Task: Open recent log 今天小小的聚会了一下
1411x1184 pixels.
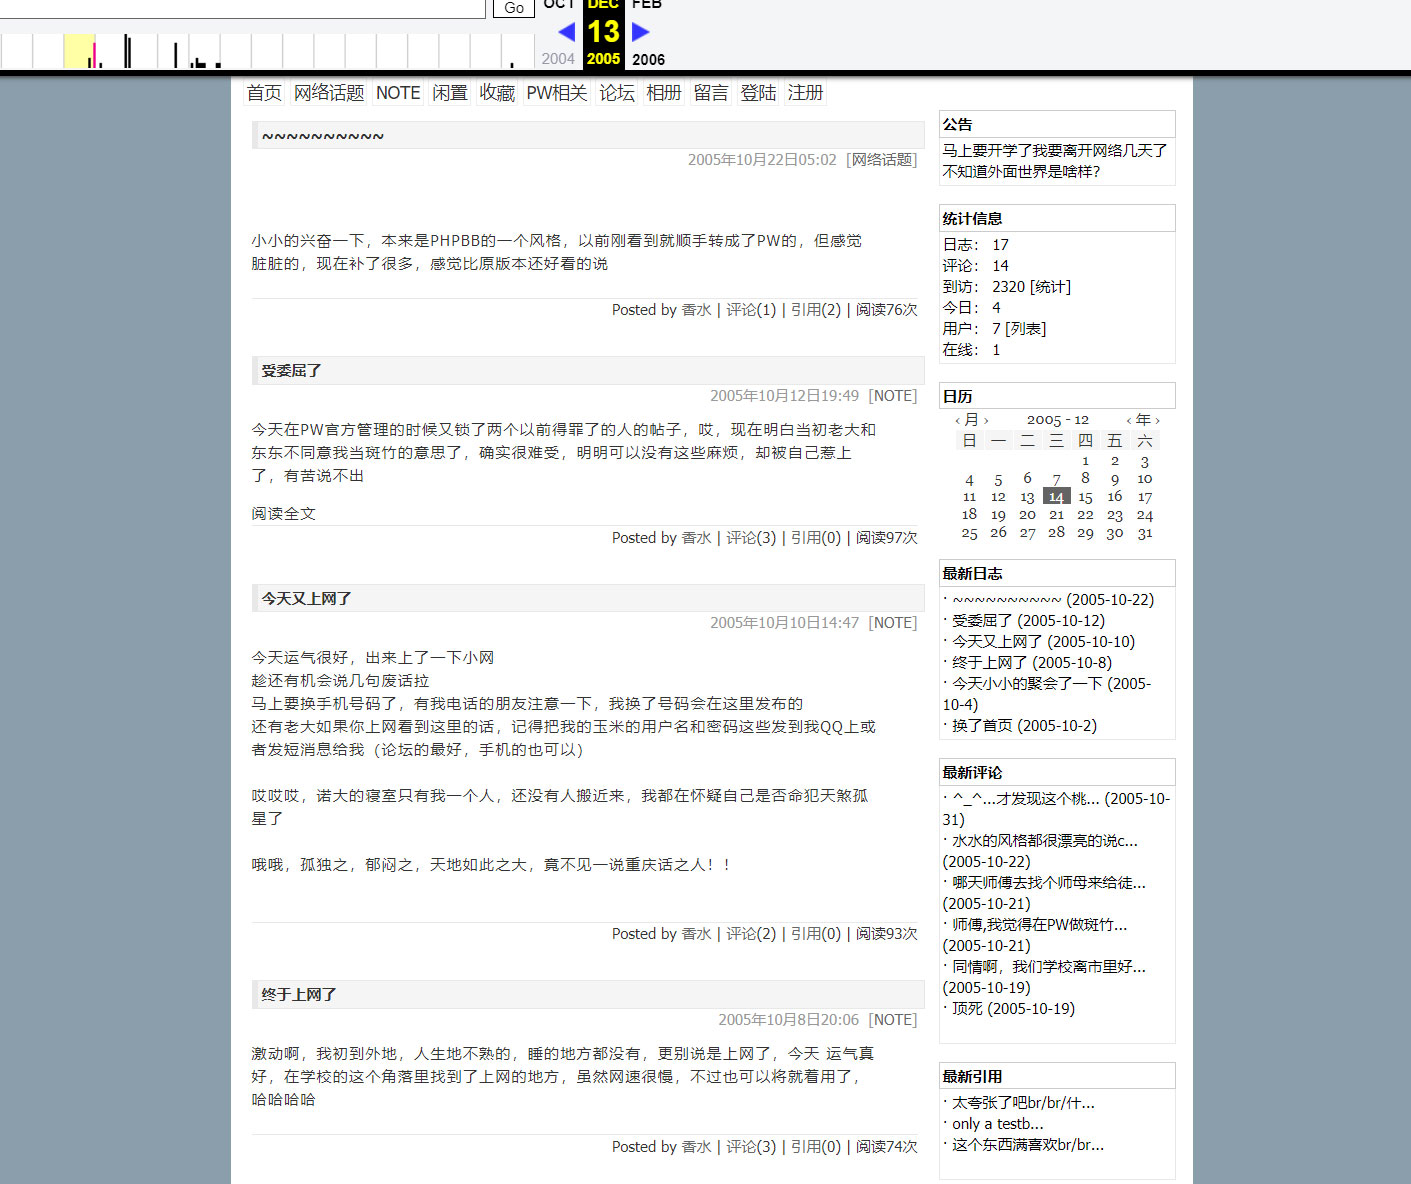Action: pos(1047,694)
